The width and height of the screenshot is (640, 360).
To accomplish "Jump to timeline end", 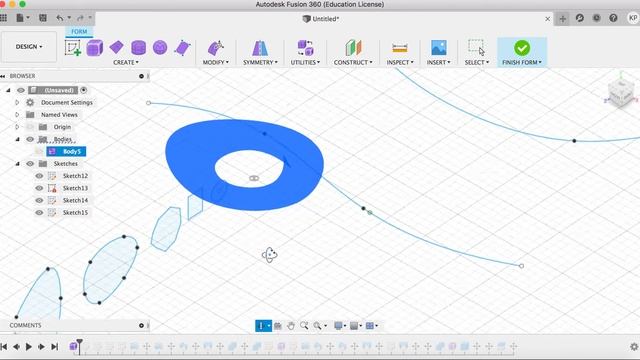I will click(x=54, y=347).
